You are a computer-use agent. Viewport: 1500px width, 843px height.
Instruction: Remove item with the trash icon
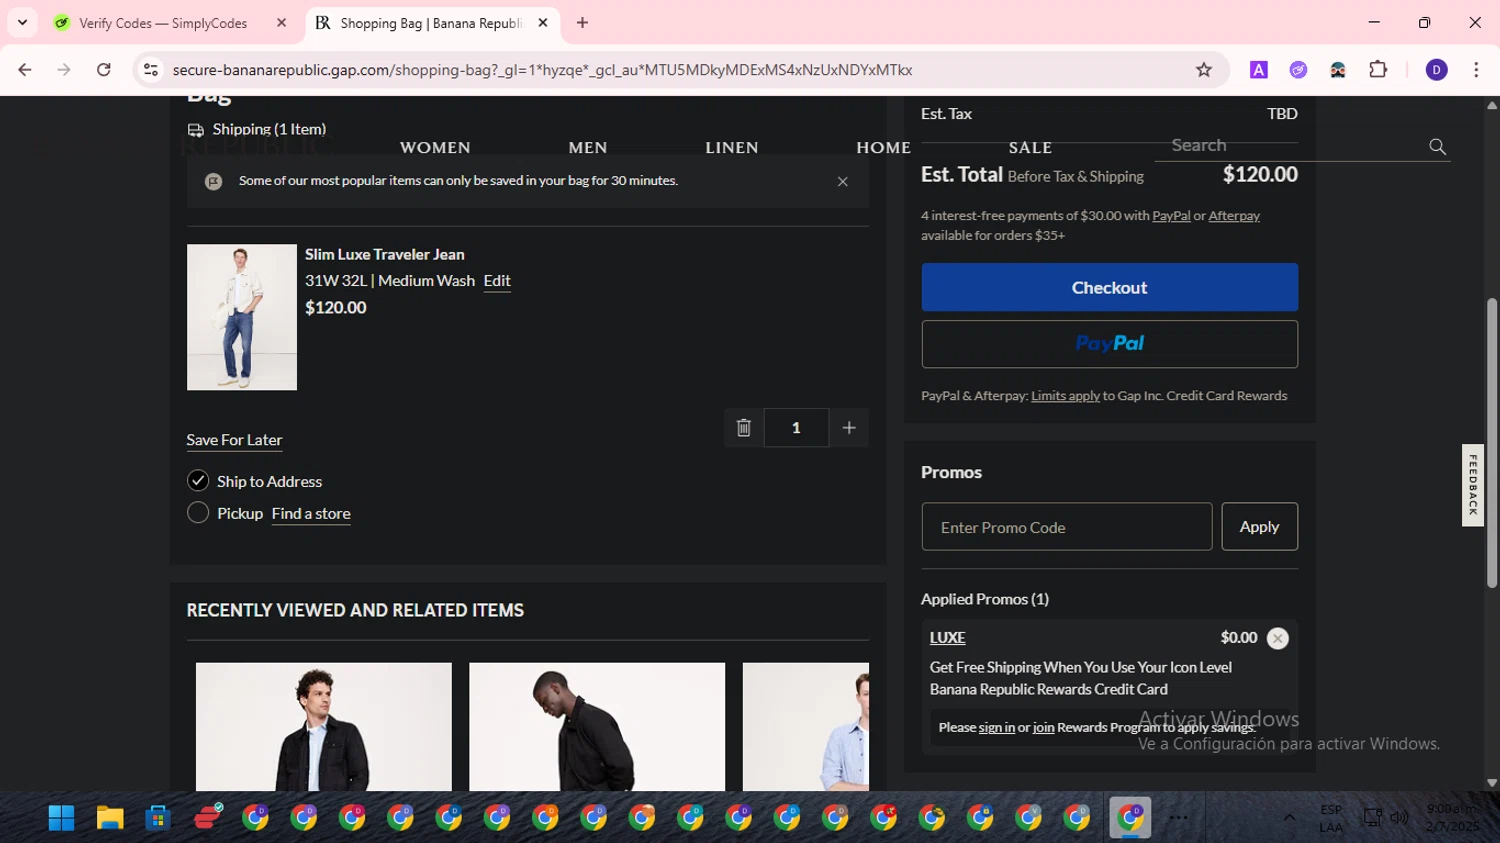click(x=744, y=428)
